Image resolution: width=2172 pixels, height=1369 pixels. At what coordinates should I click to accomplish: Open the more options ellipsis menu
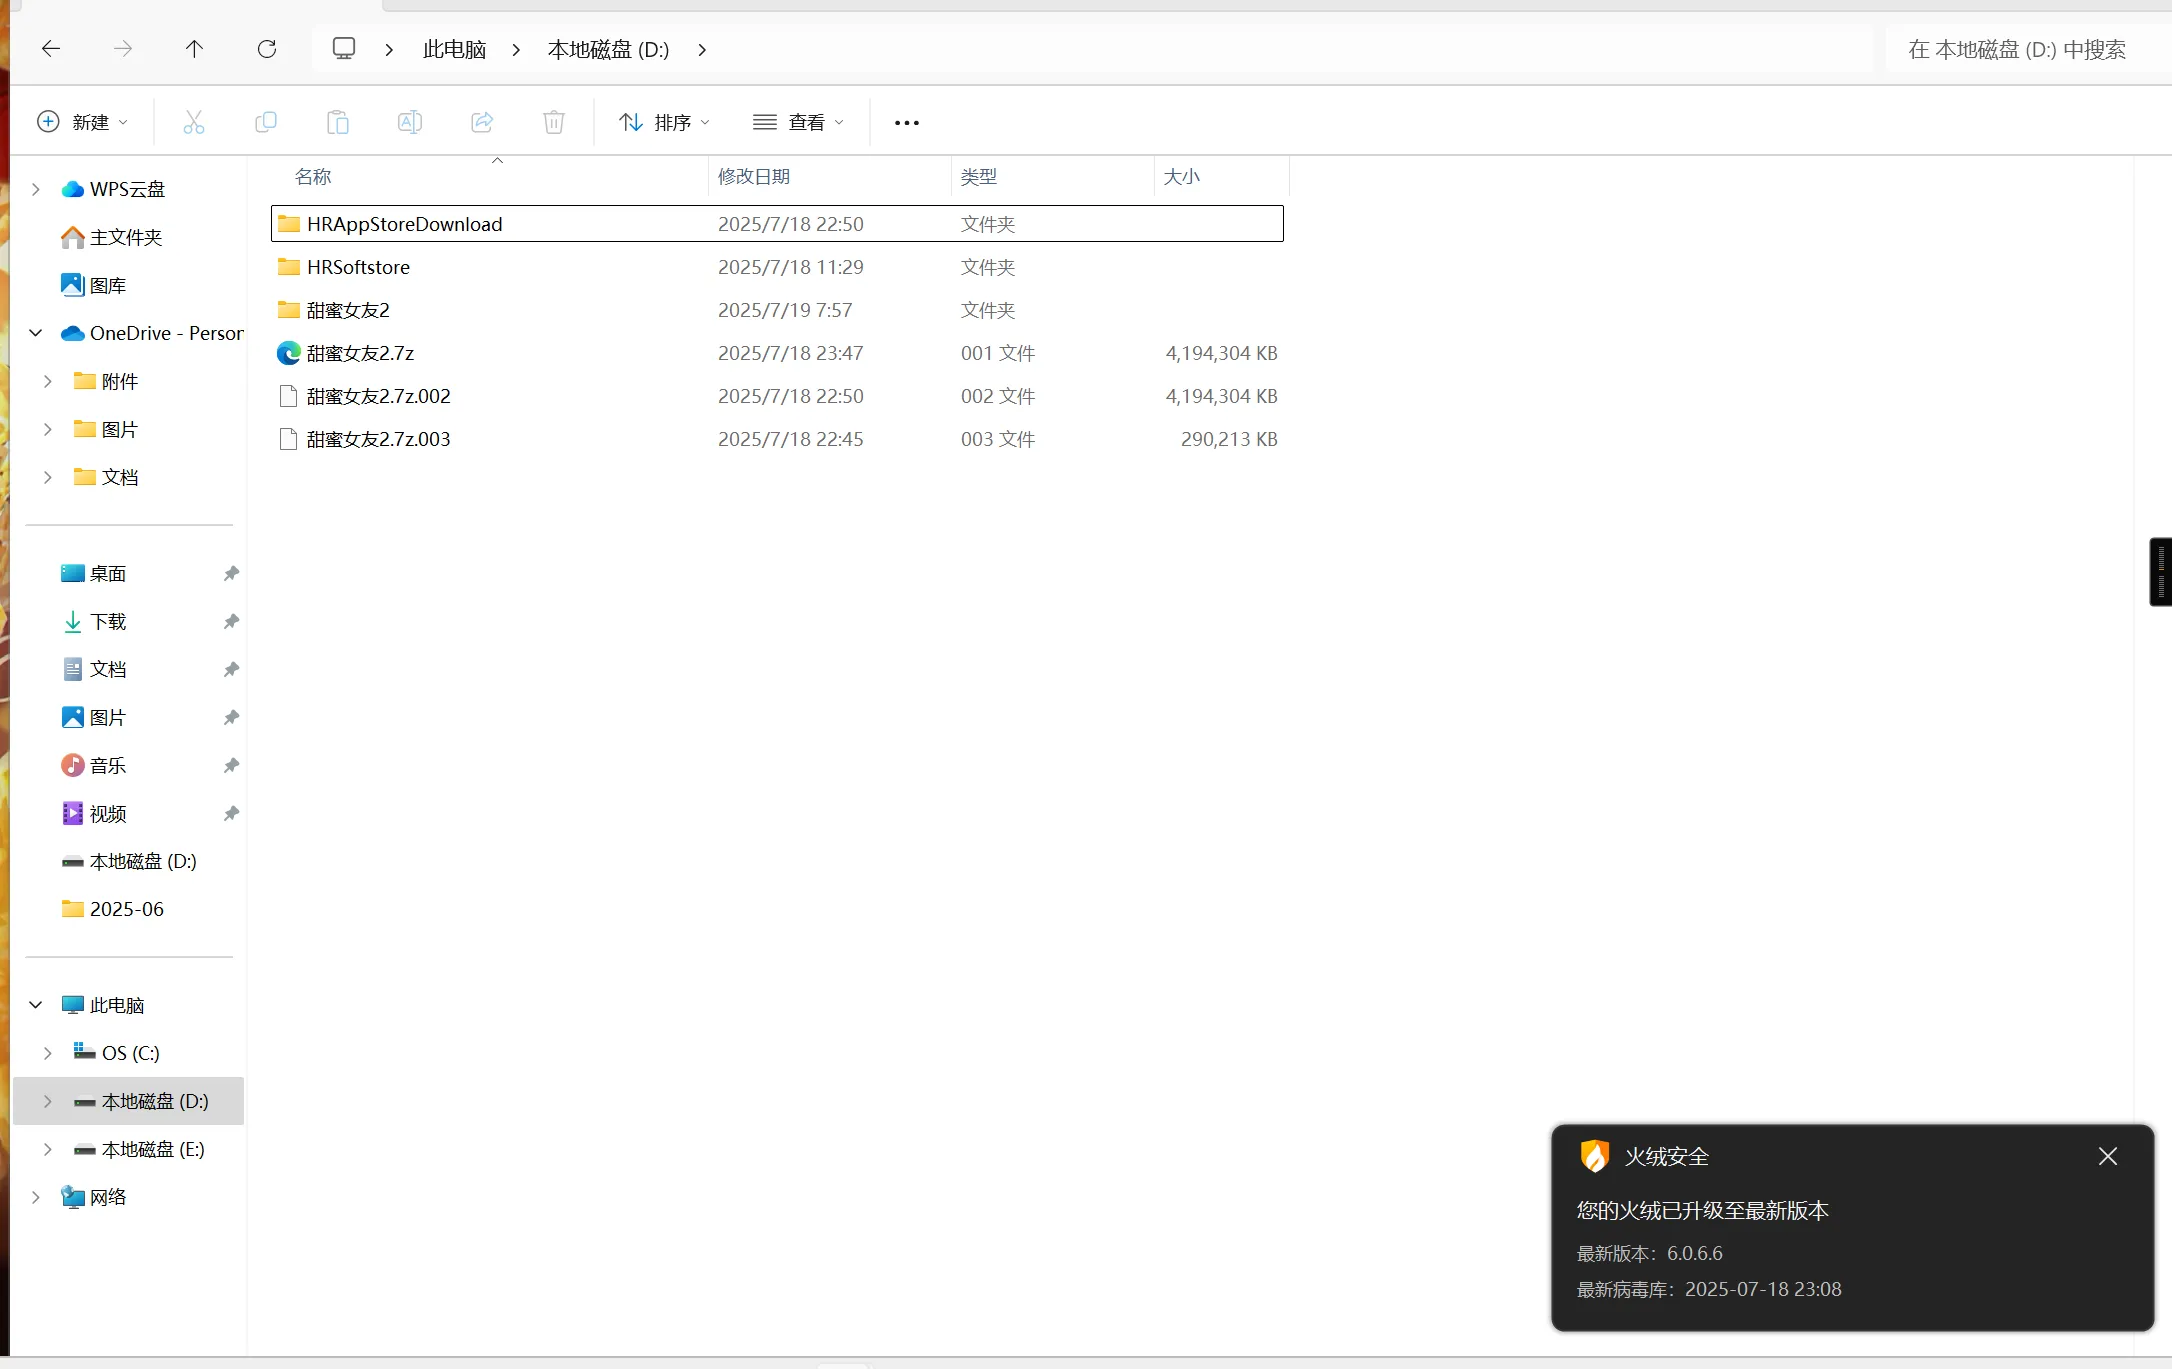tap(907, 122)
